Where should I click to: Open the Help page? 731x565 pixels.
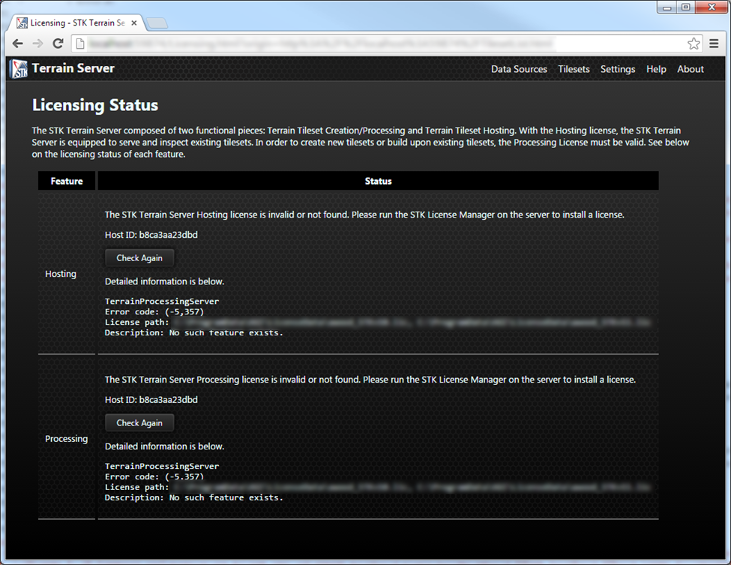pyautogui.click(x=656, y=69)
